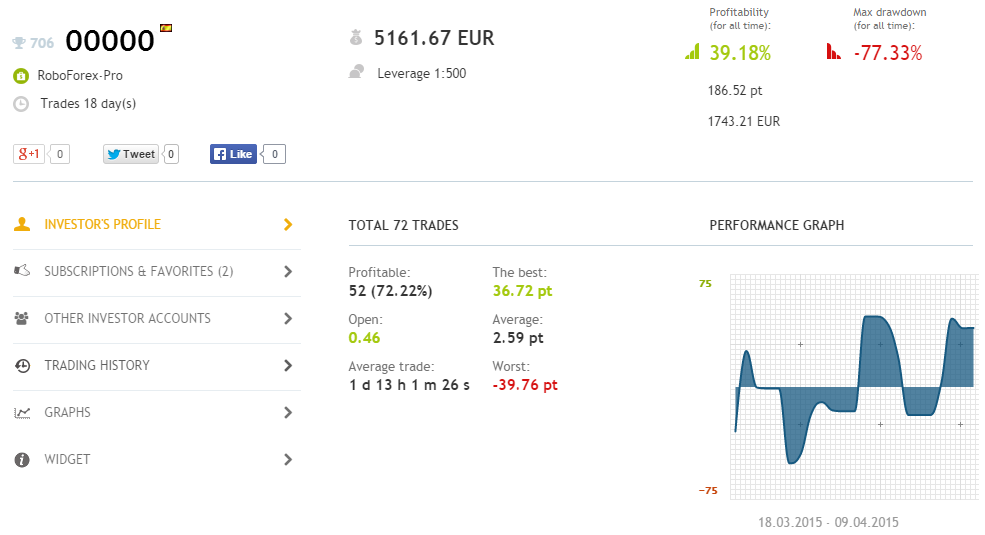Click the clock icon near Trades 18 days

click(x=21, y=103)
